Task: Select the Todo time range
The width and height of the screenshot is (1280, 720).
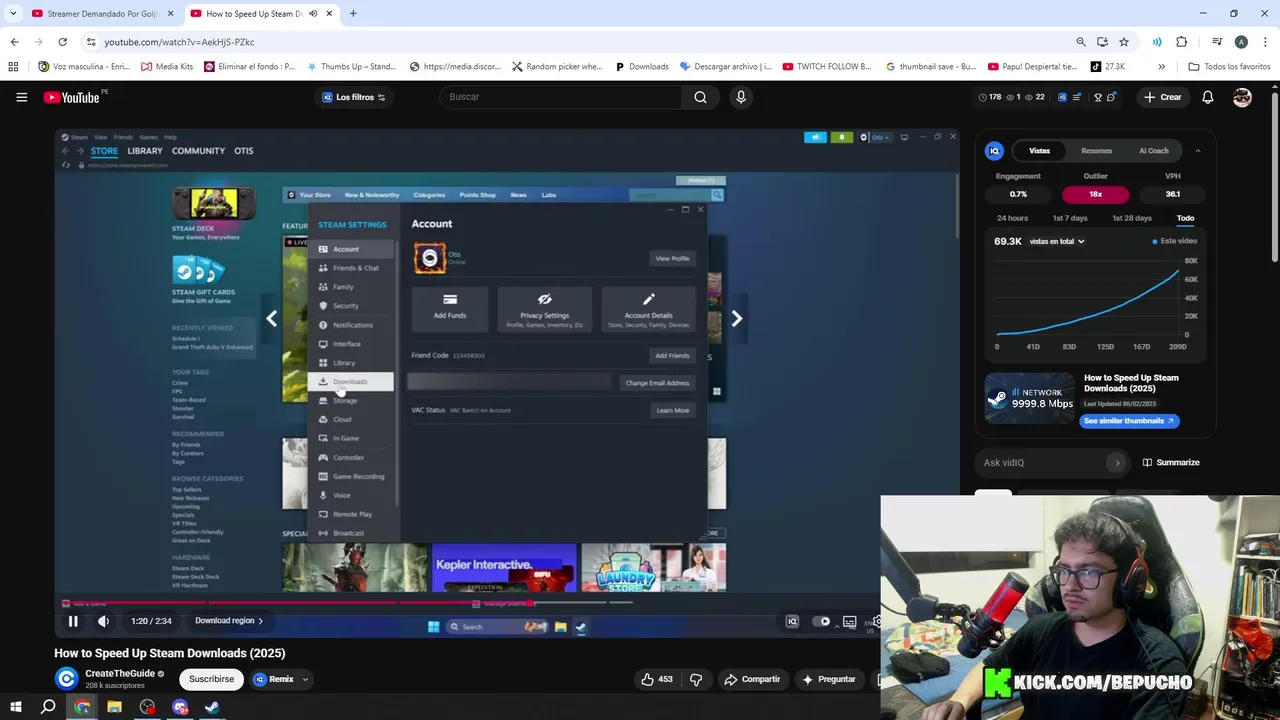Action: pos(1185,218)
